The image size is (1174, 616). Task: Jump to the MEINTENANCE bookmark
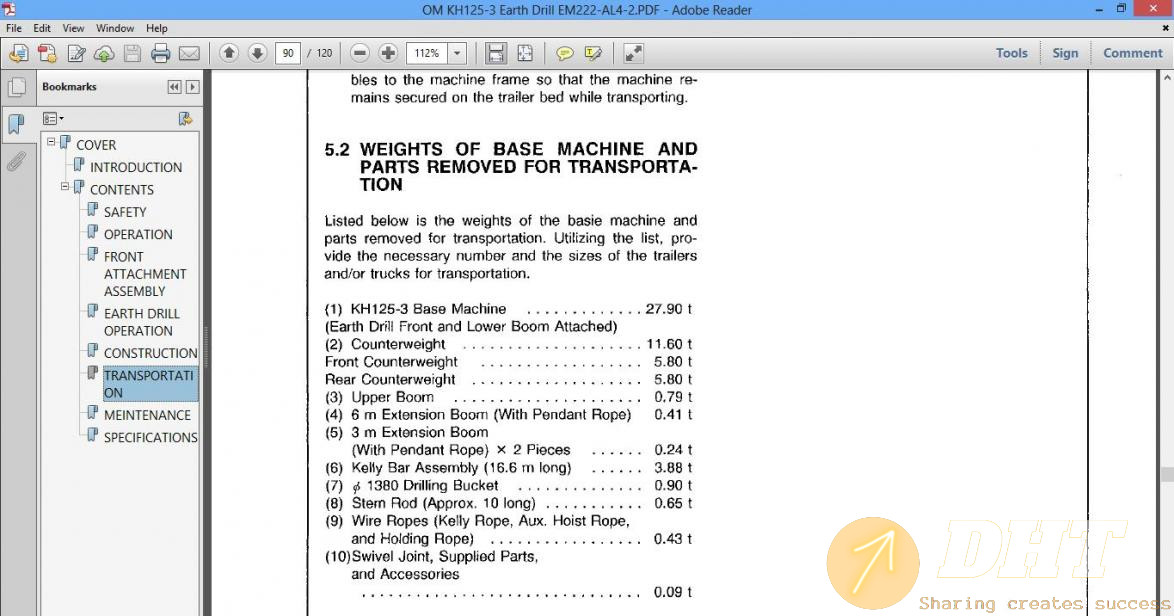147,415
